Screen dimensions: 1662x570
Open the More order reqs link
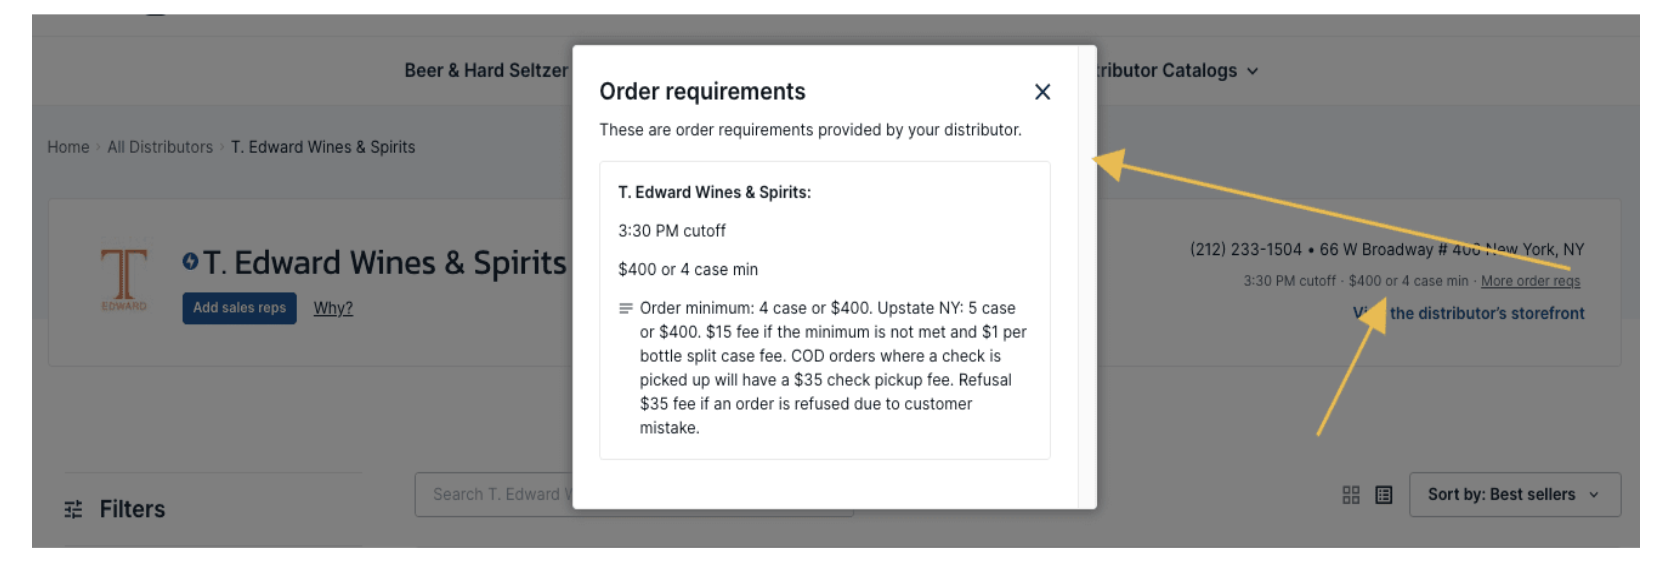(x=1530, y=281)
